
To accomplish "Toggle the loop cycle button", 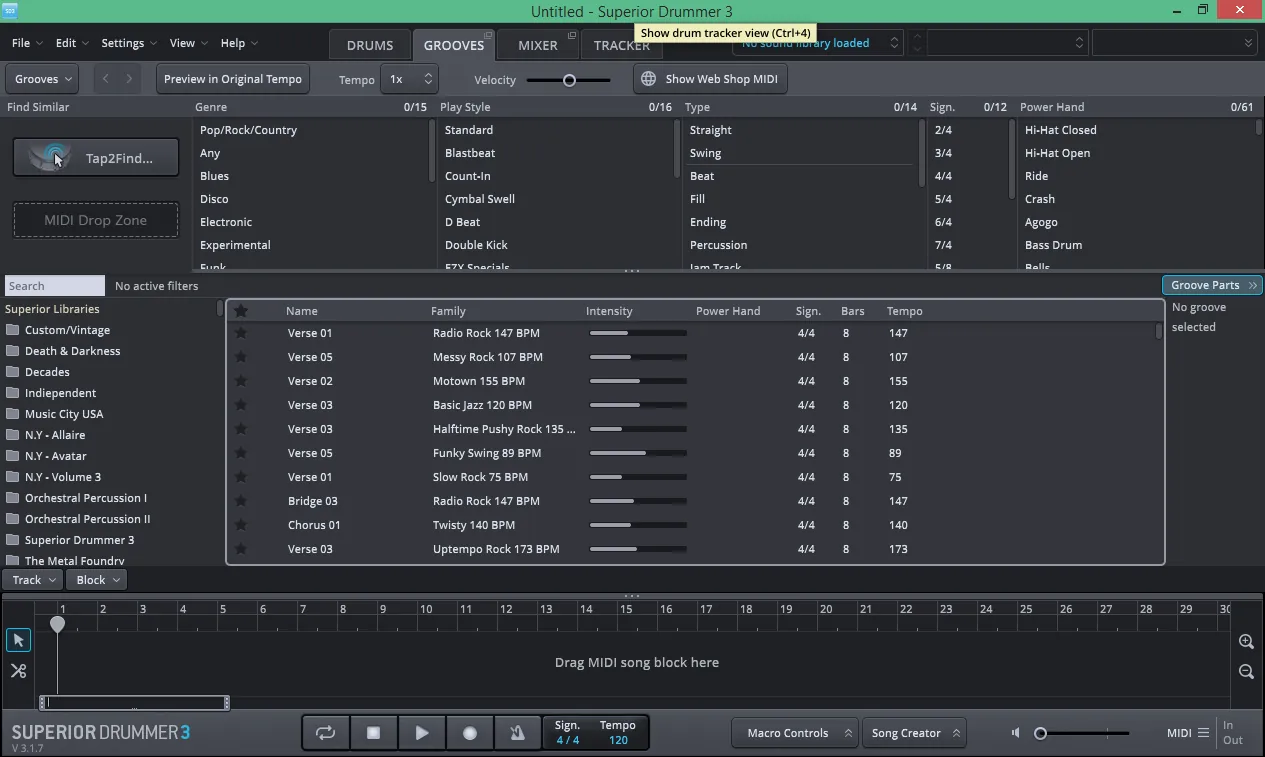I will point(326,733).
